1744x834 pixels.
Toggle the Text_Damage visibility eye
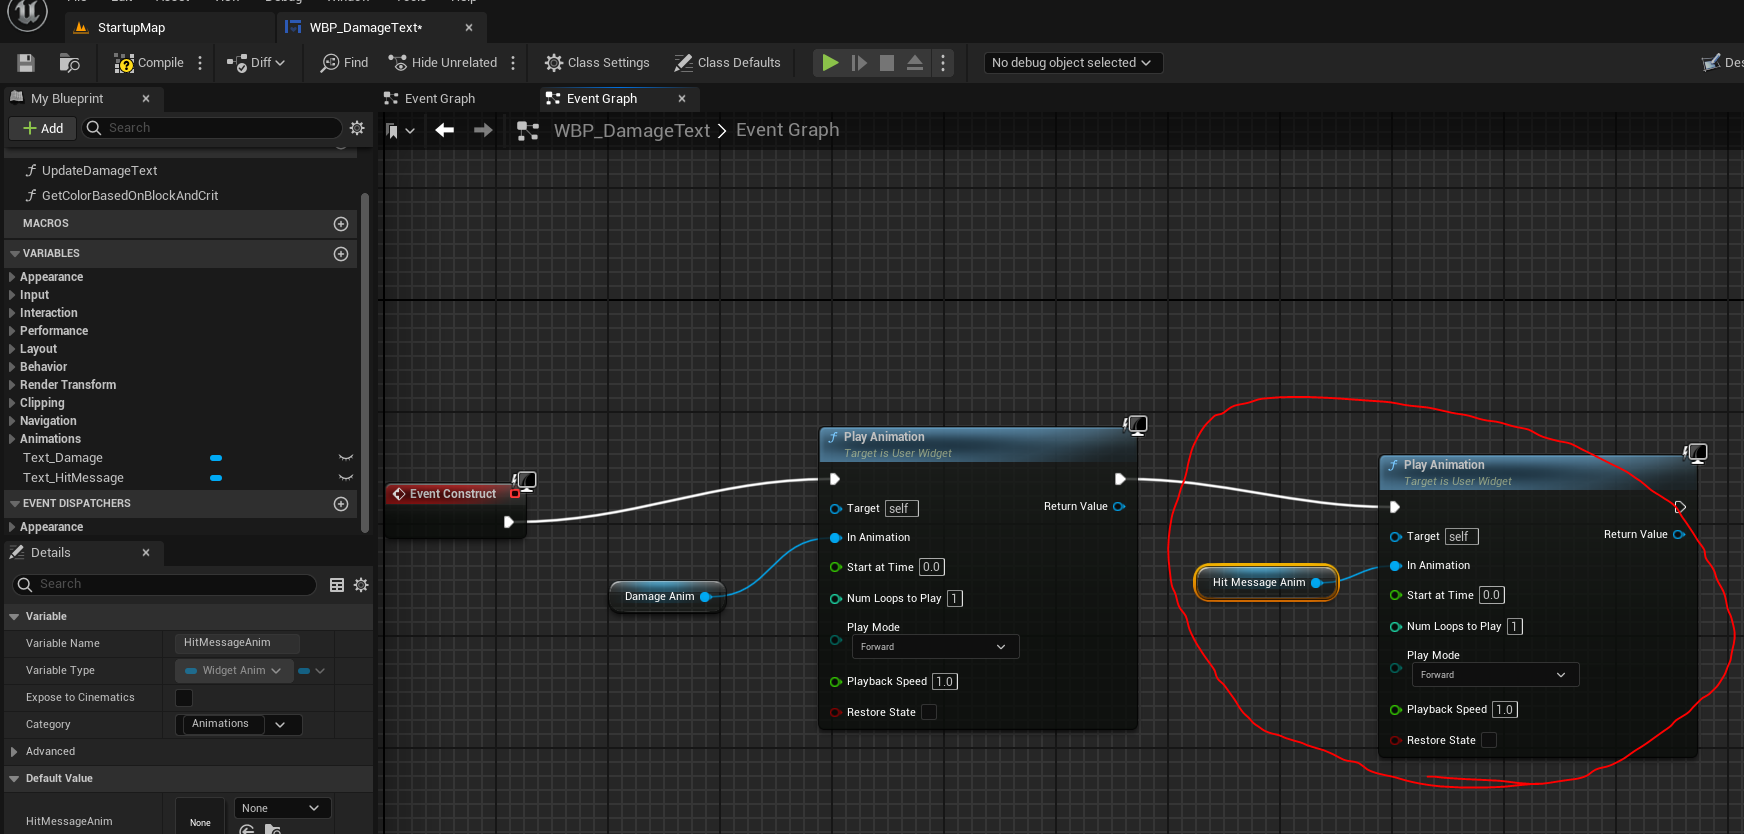coord(346,458)
